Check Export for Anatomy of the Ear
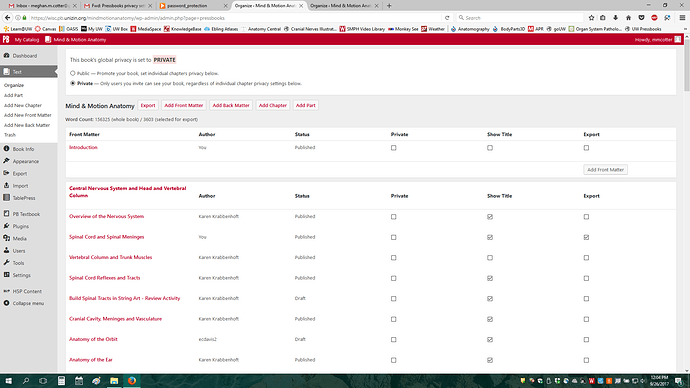690x388 pixels. [x=586, y=360]
